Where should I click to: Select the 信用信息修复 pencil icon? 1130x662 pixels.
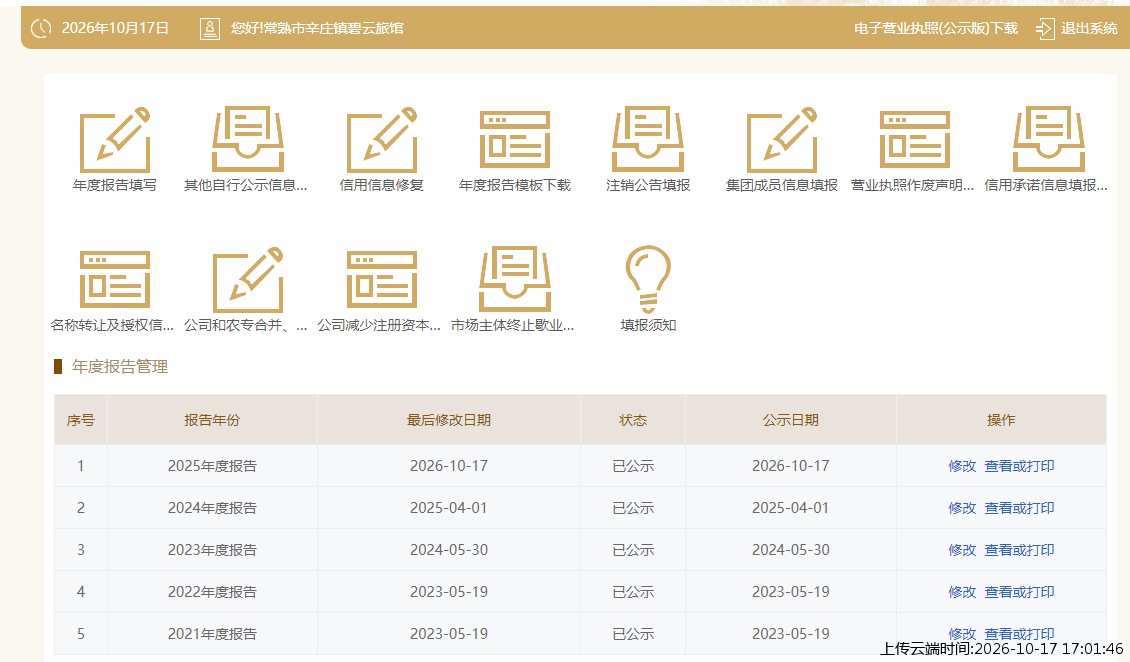(381, 140)
